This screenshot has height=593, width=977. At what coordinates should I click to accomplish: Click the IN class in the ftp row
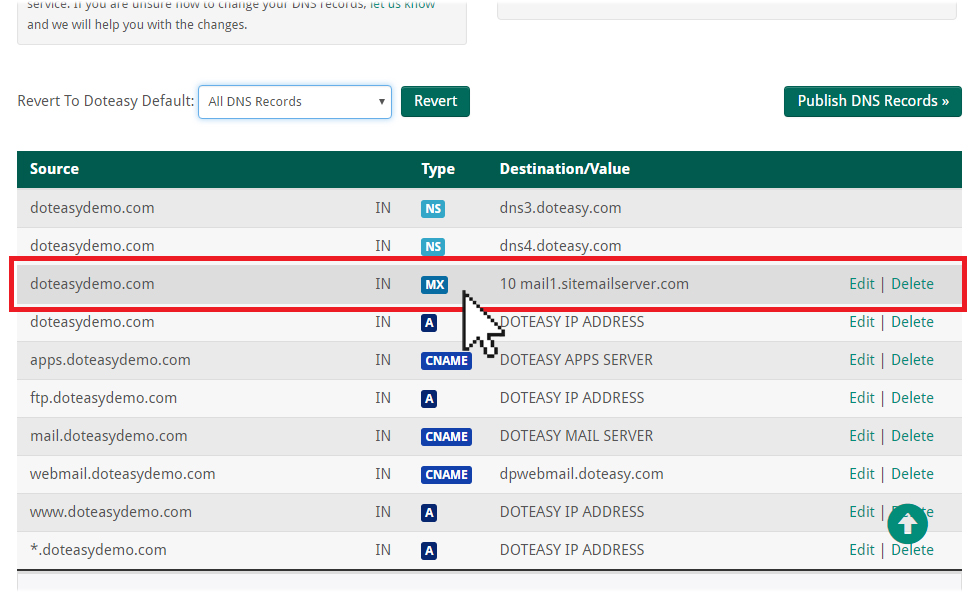click(x=383, y=398)
